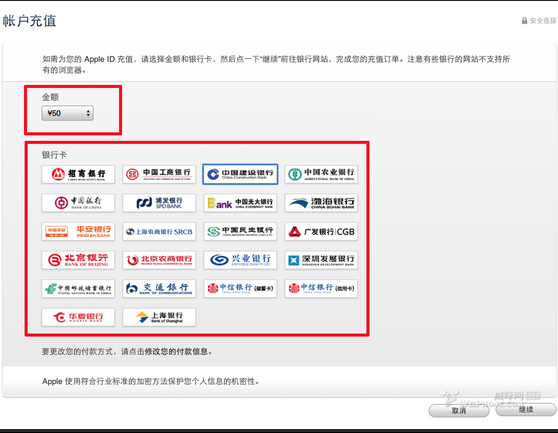Screen dimensions: 558x433
Task: Pick Shenzhen Development Bank 深圳发展银行
Action: 321,260
